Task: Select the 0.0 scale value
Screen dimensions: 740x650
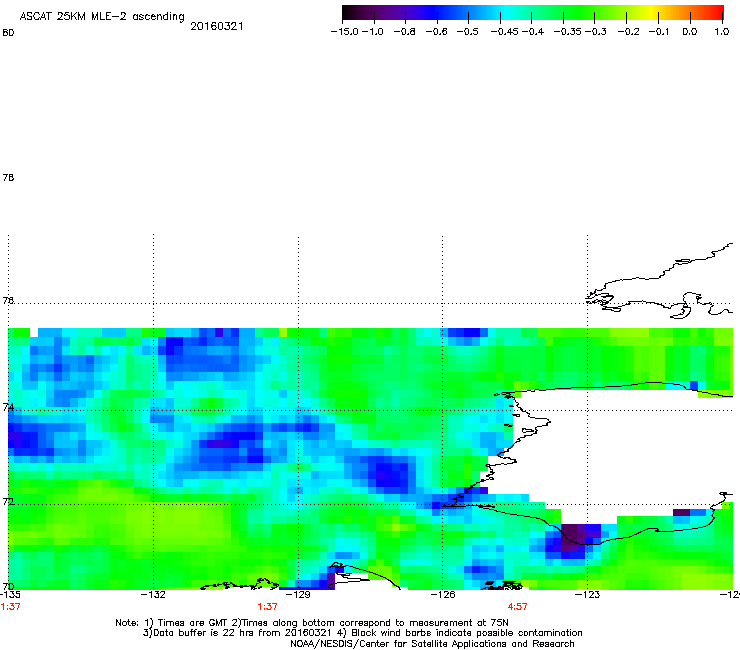Action: (x=690, y=32)
